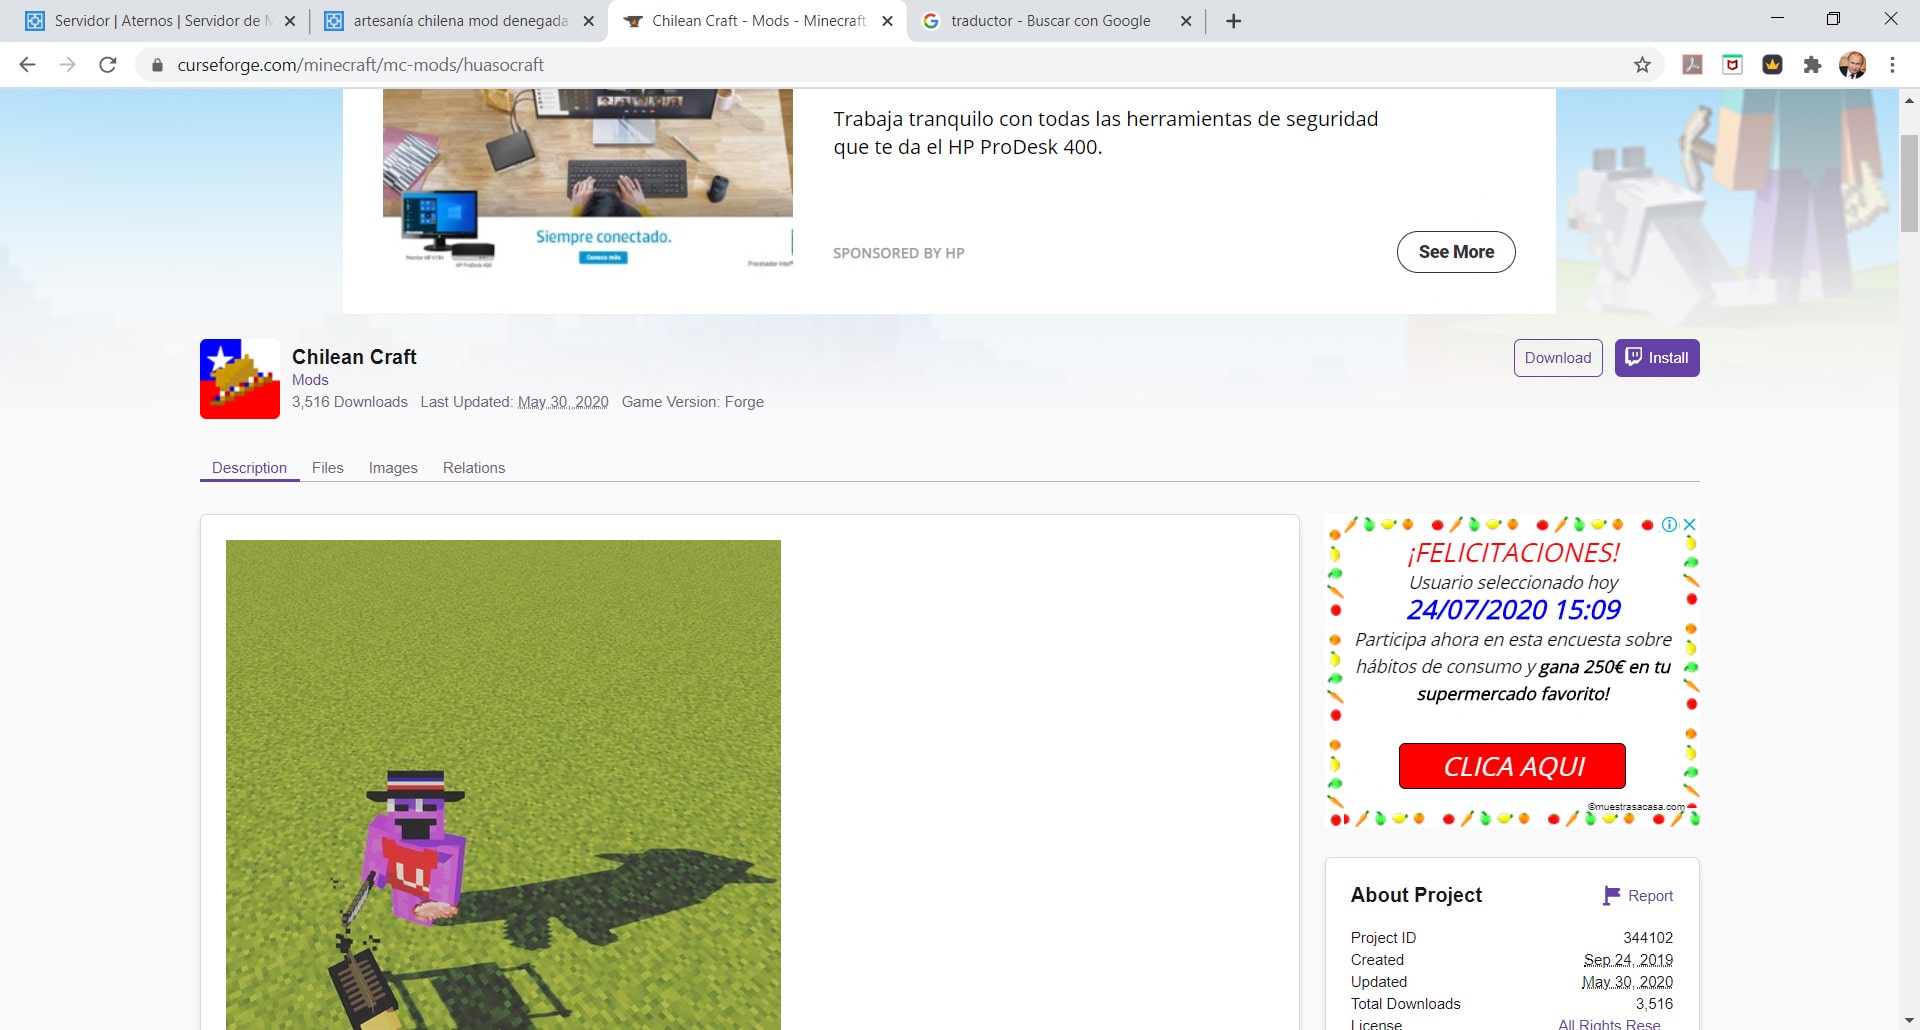
Task: Go back to the previous page
Action: 28,65
